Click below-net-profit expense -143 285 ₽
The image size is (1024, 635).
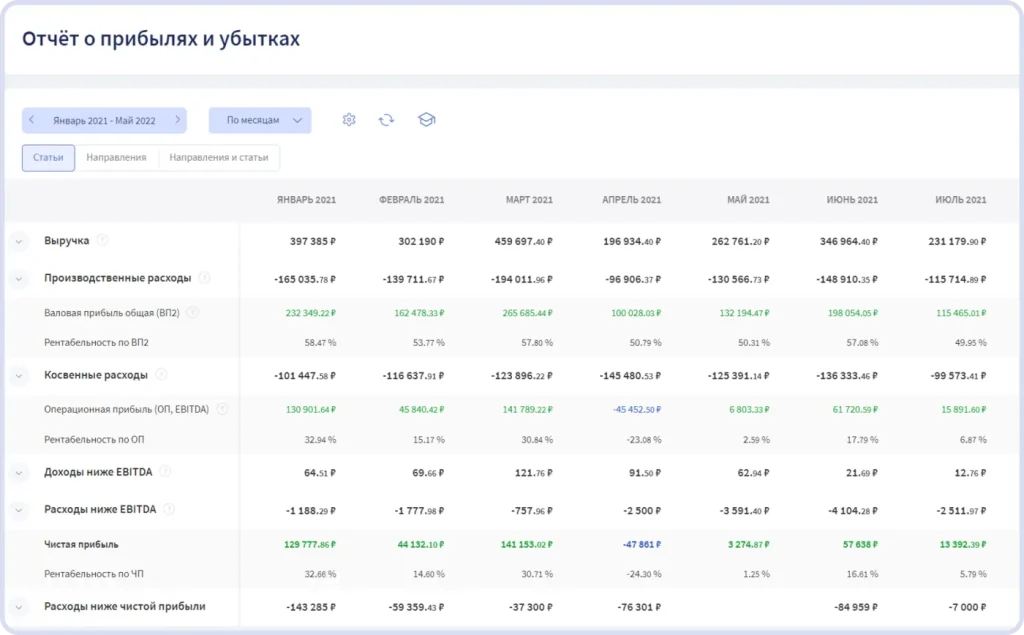click(311, 608)
